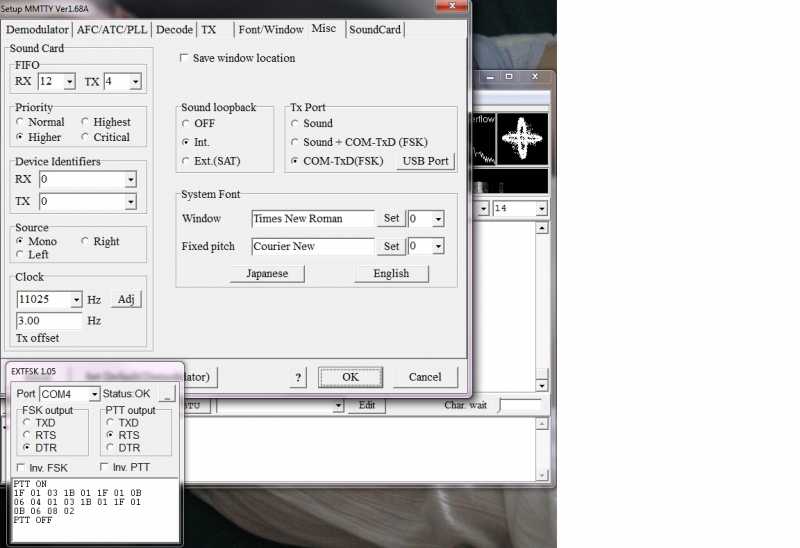800x548 pixels.
Task: Open Device Identifiers RX dropdown
Action: 131,179
